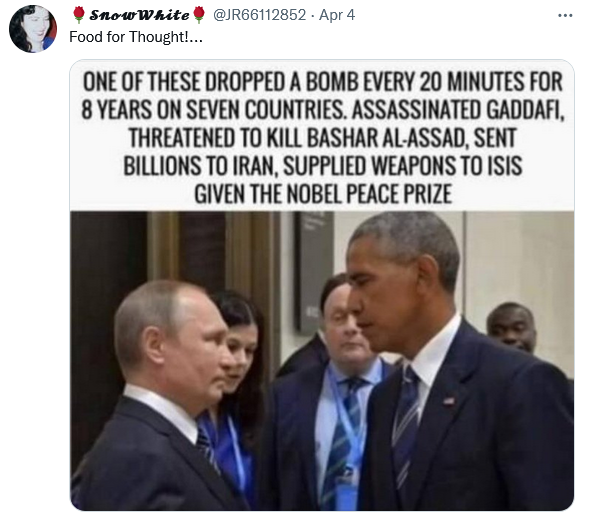590x524 pixels.
Task: Click the SnowWhite profile avatar picture
Action: click(33, 29)
